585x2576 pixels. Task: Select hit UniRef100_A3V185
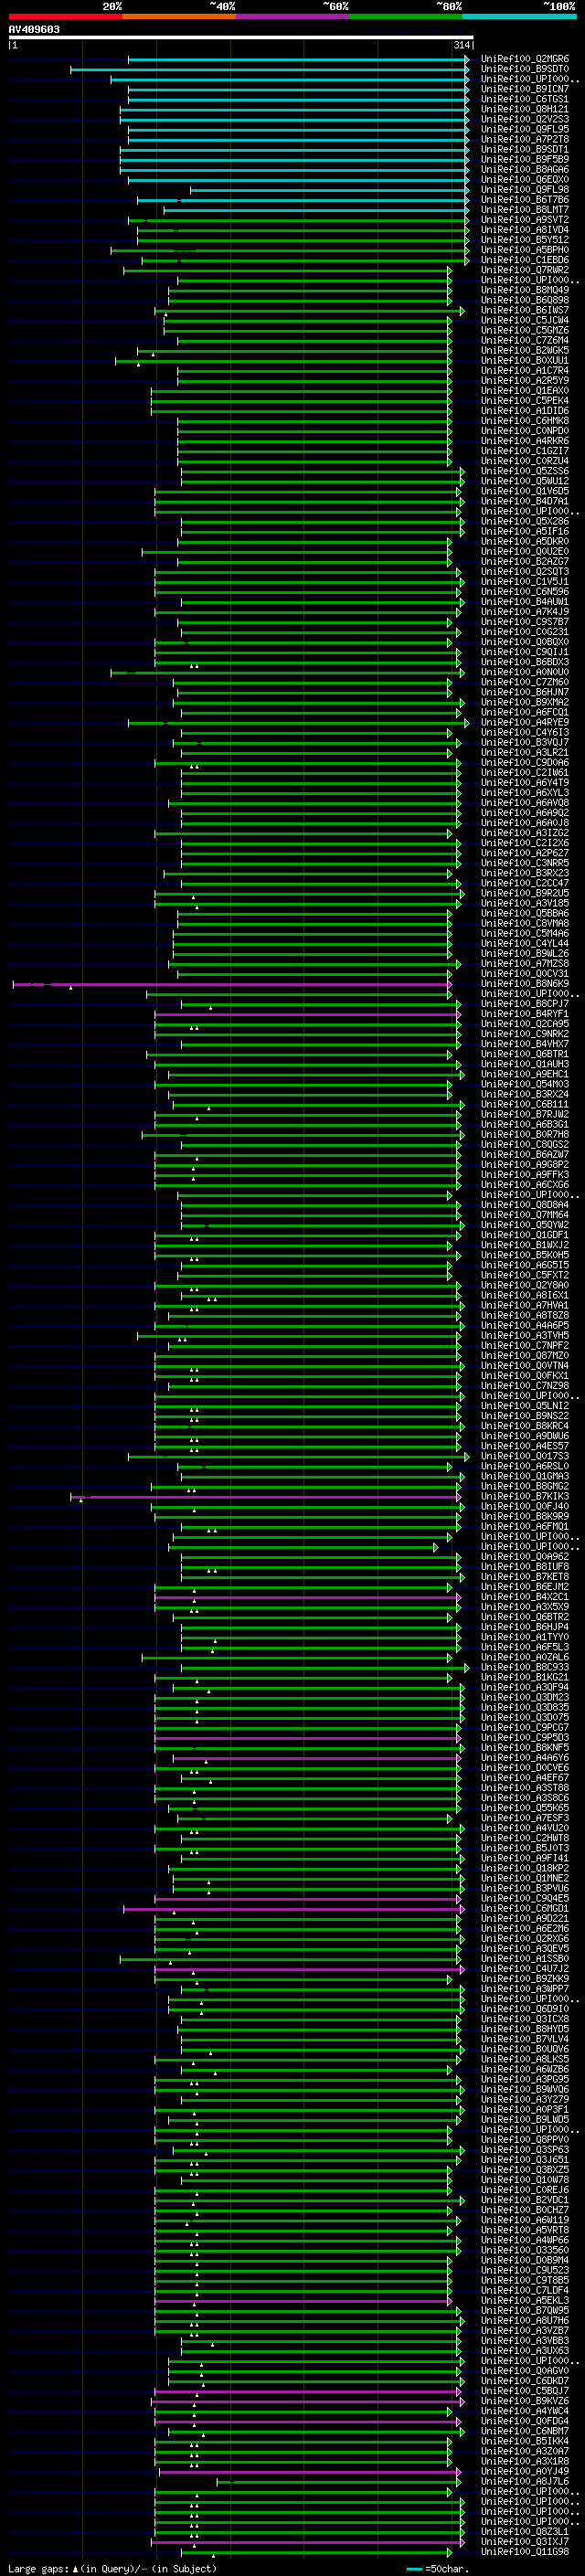pos(525,903)
